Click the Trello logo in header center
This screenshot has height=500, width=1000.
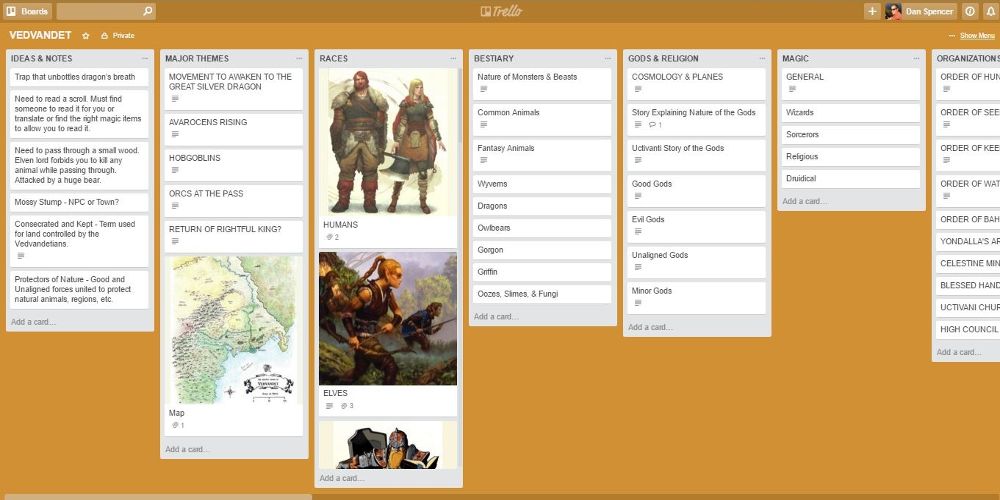tap(500, 11)
